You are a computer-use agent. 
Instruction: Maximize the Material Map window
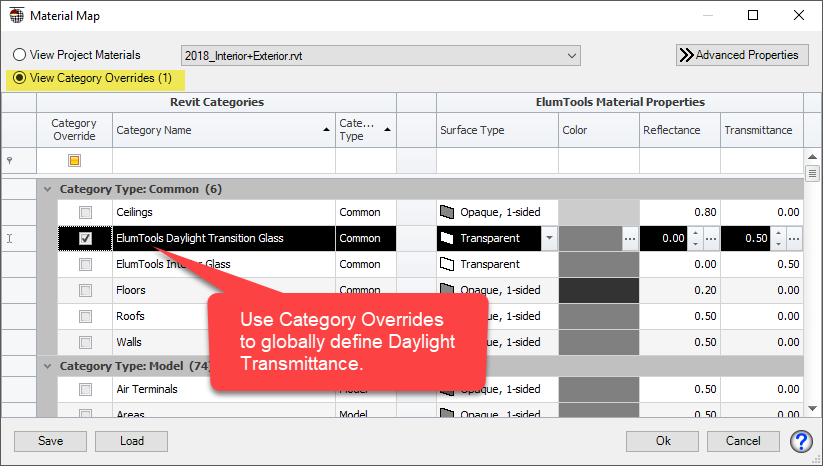click(753, 15)
